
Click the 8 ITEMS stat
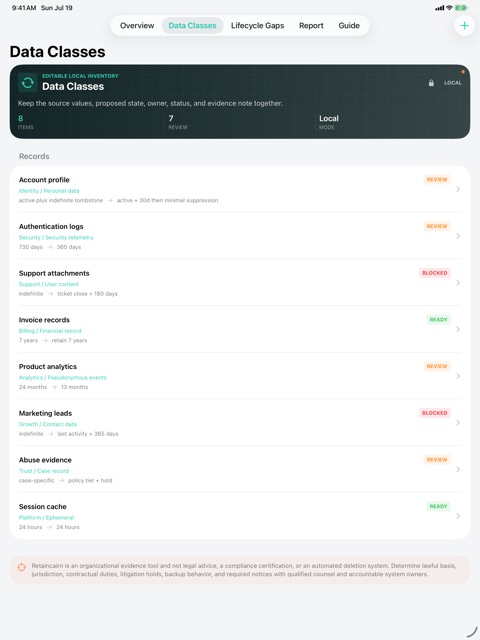25,122
